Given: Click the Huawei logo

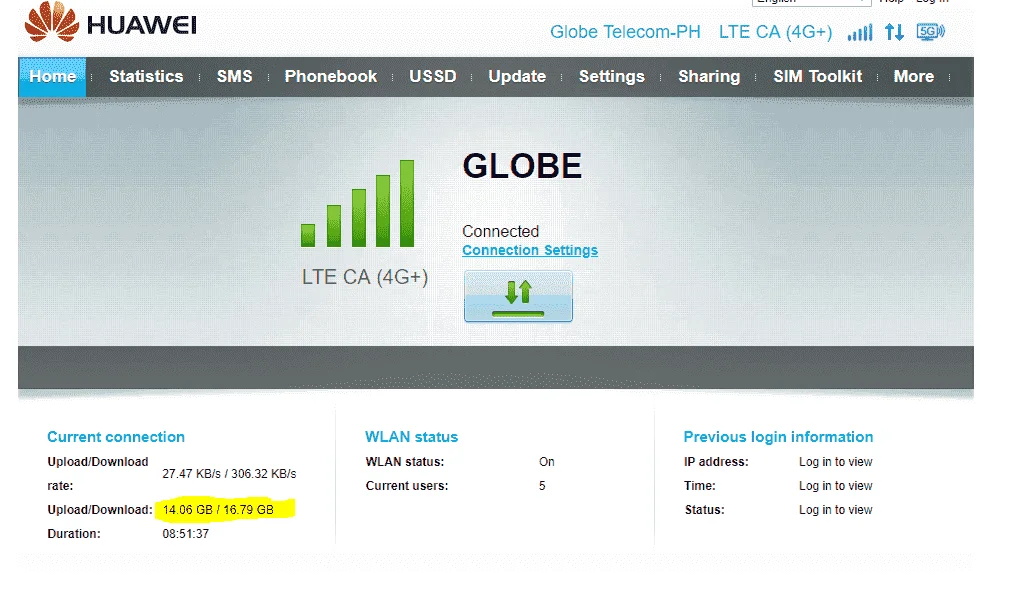Looking at the screenshot, I should [110, 22].
